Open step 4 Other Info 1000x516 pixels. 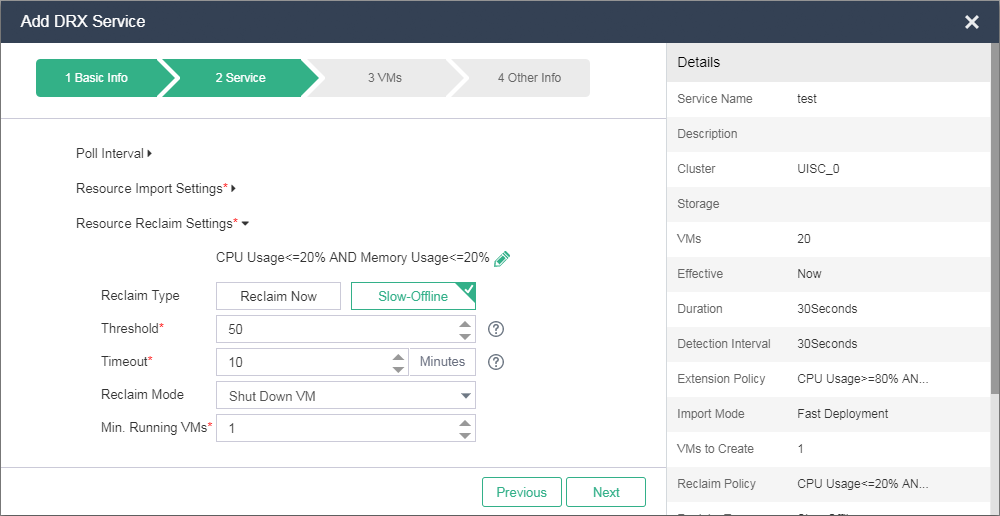(529, 78)
